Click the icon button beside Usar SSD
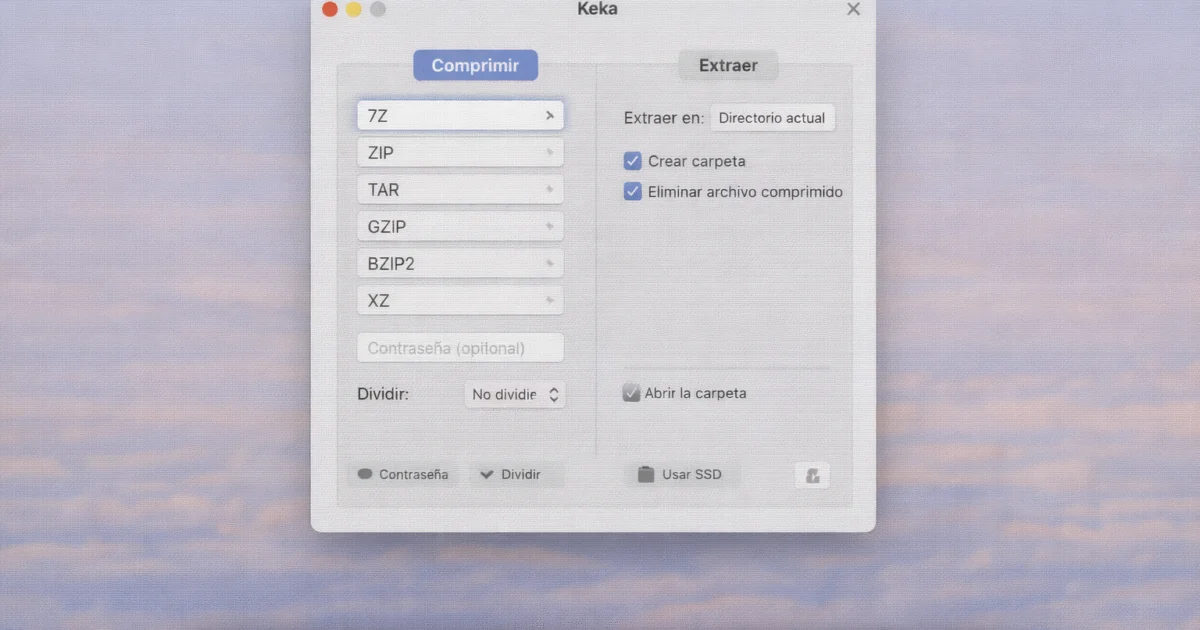The height and width of the screenshot is (630, 1200). pyautogui.click(x=812, y=476)
